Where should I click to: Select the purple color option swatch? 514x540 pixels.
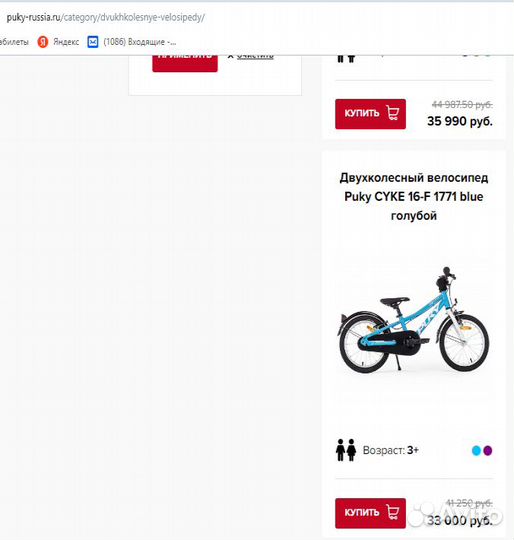487,450
